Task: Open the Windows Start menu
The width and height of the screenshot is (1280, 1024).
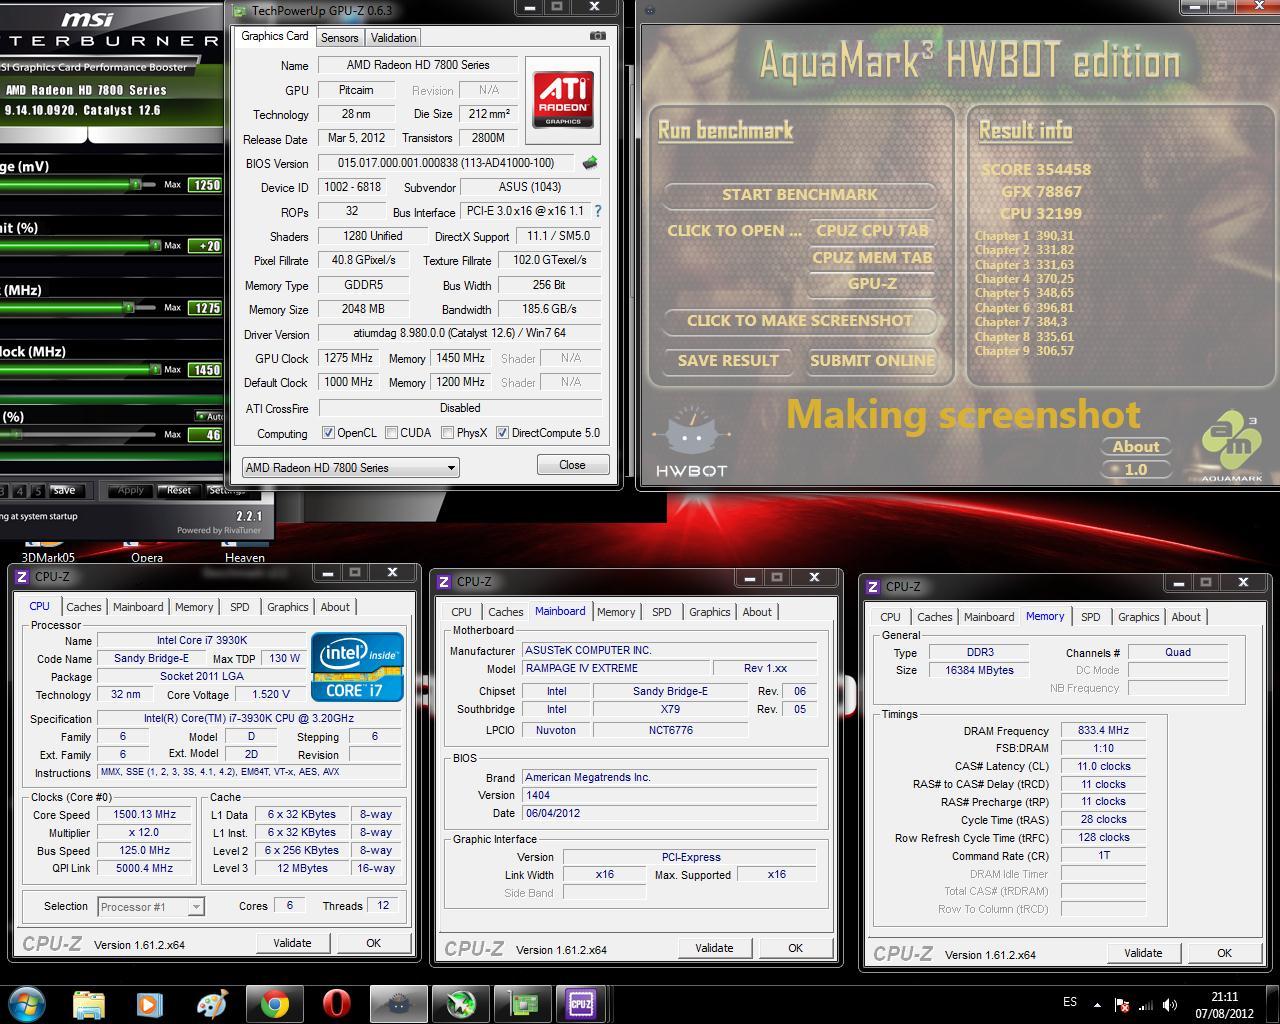Action: click(x=27, y=1003)
